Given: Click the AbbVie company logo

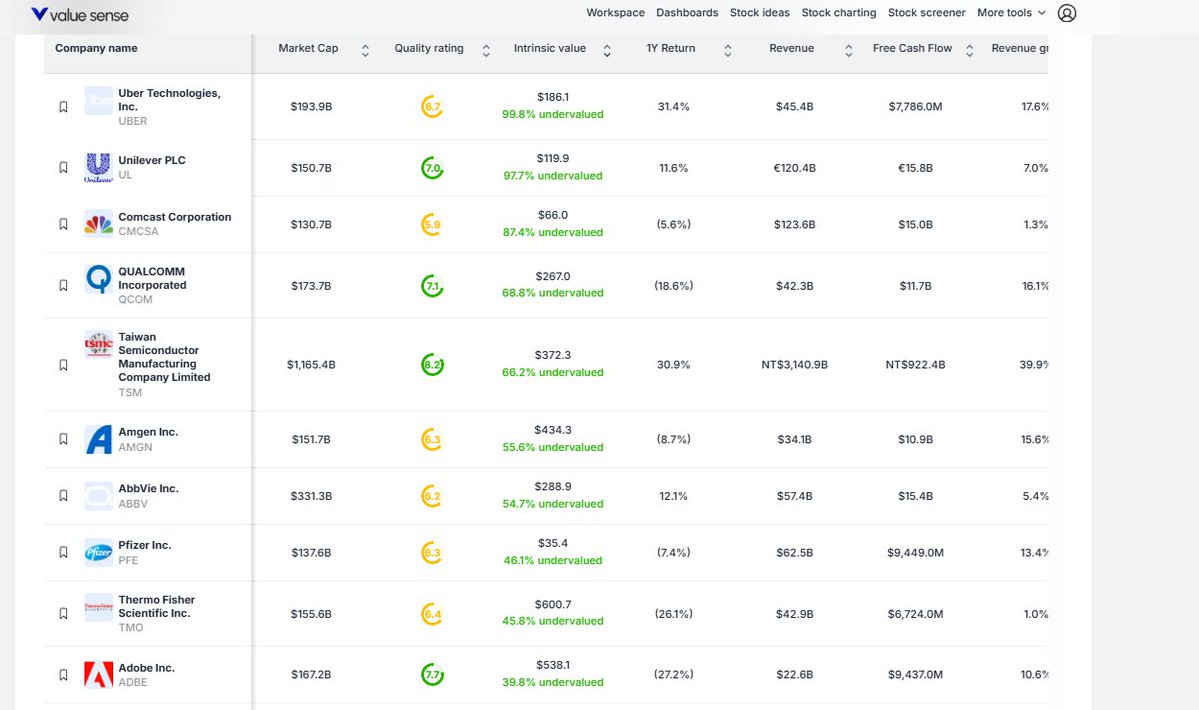Looking at the screenshot, I should (99, 496).
